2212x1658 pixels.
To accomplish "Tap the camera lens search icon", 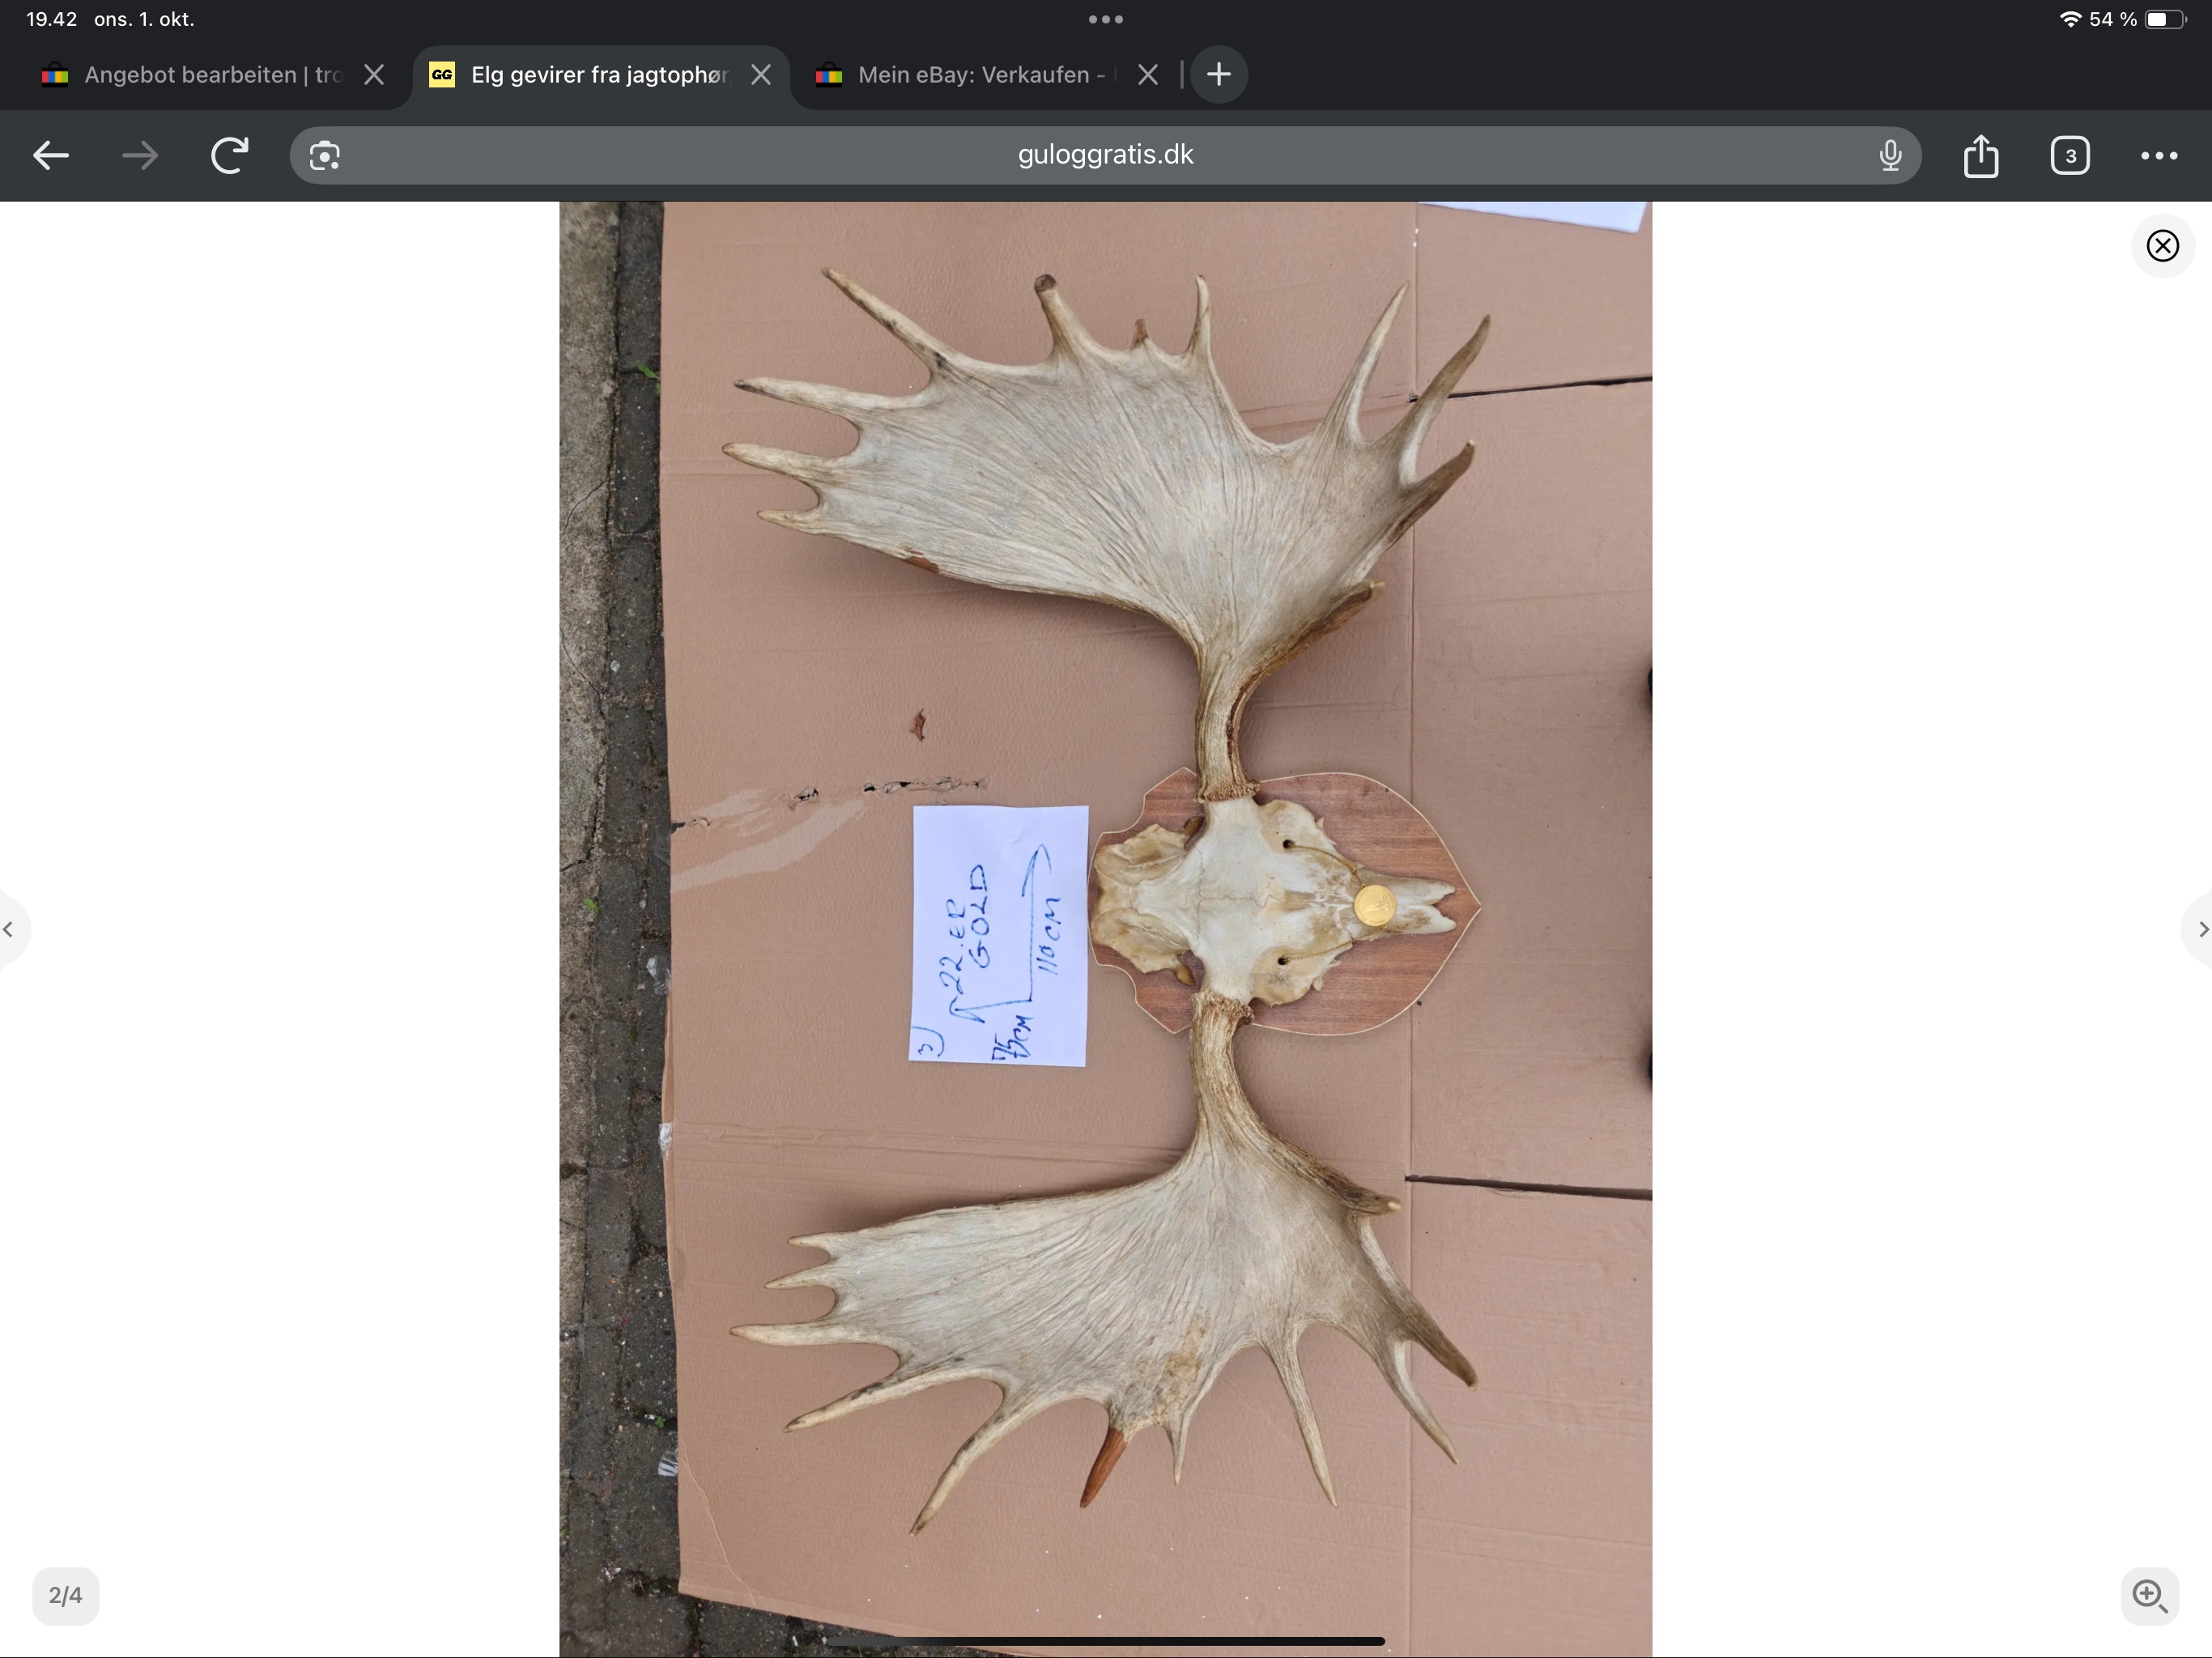I will tap(324, 156).
